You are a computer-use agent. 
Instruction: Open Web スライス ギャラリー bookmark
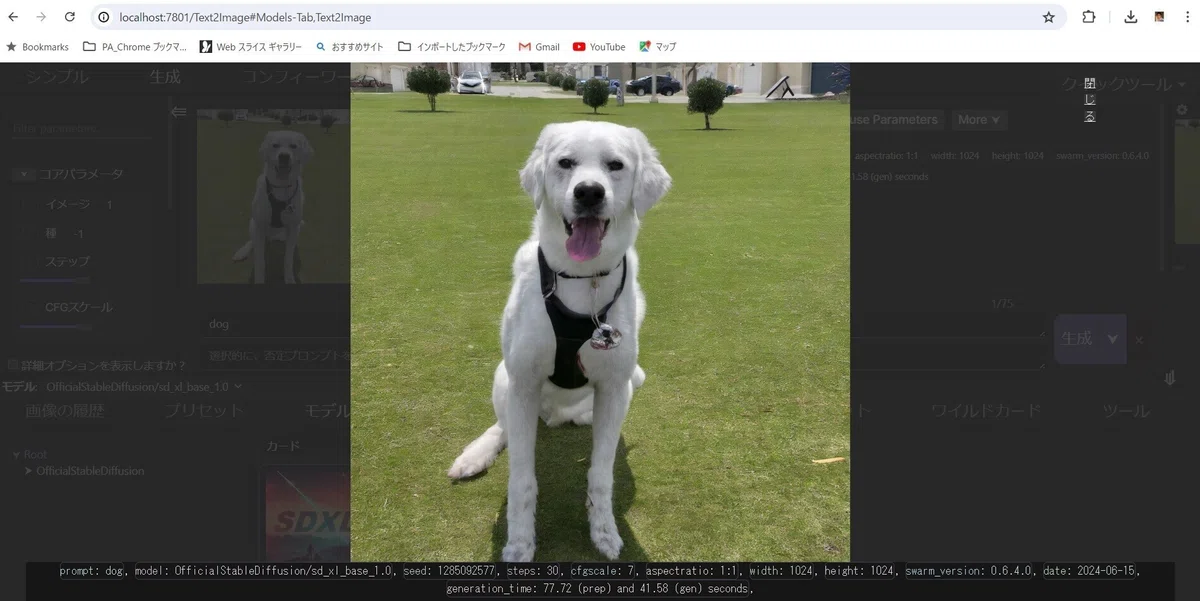coord(251,47)
